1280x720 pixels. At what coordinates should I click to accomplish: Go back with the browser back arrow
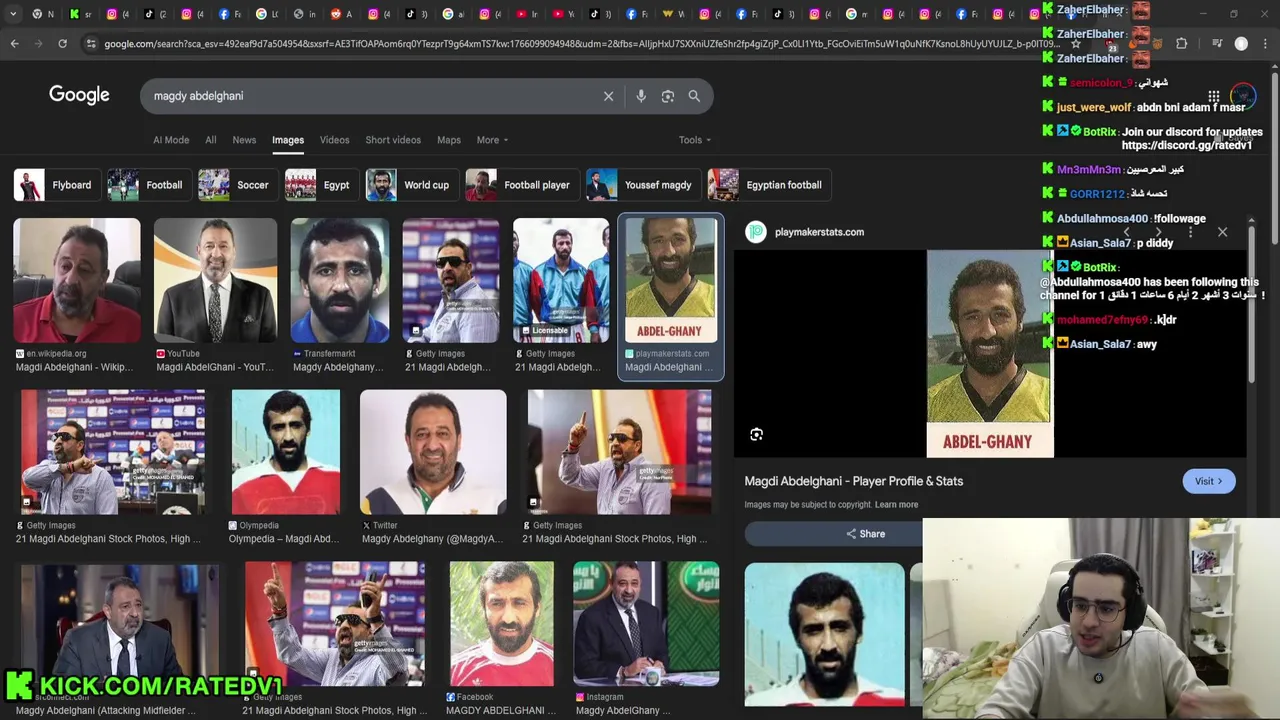[x=14, y=44]
